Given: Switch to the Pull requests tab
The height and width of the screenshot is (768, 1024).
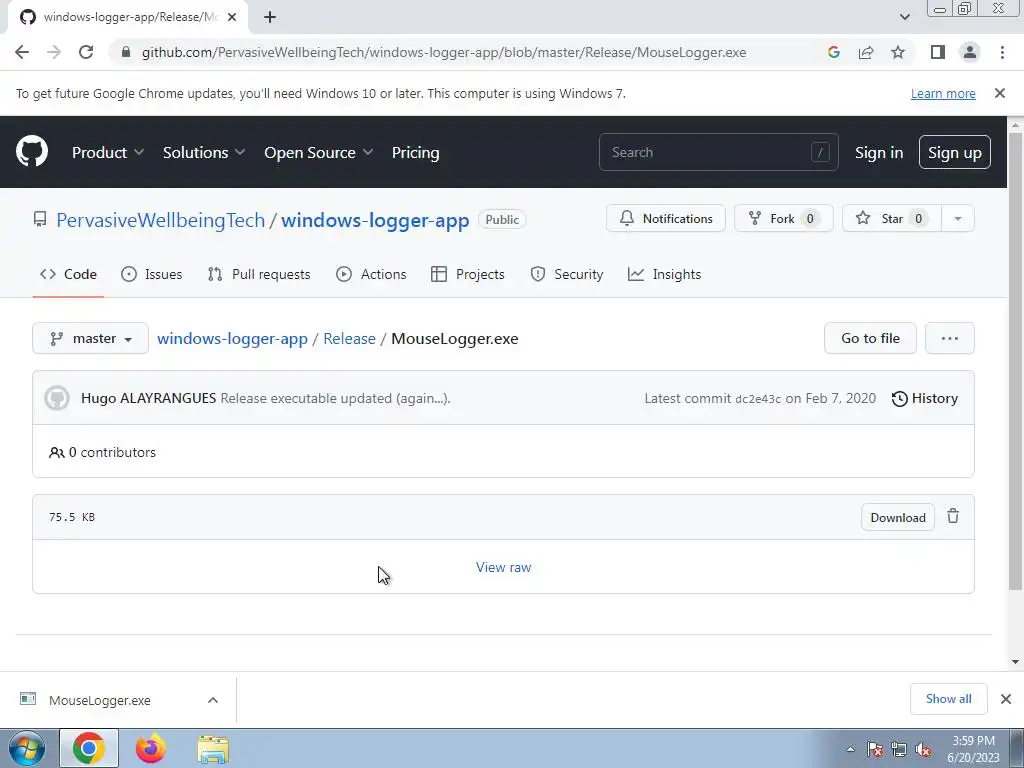Looking at the screenshot, I should click(259, 274).
